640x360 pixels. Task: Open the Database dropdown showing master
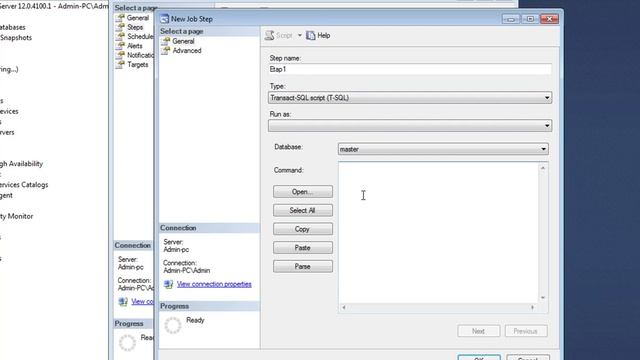(443, 149)
